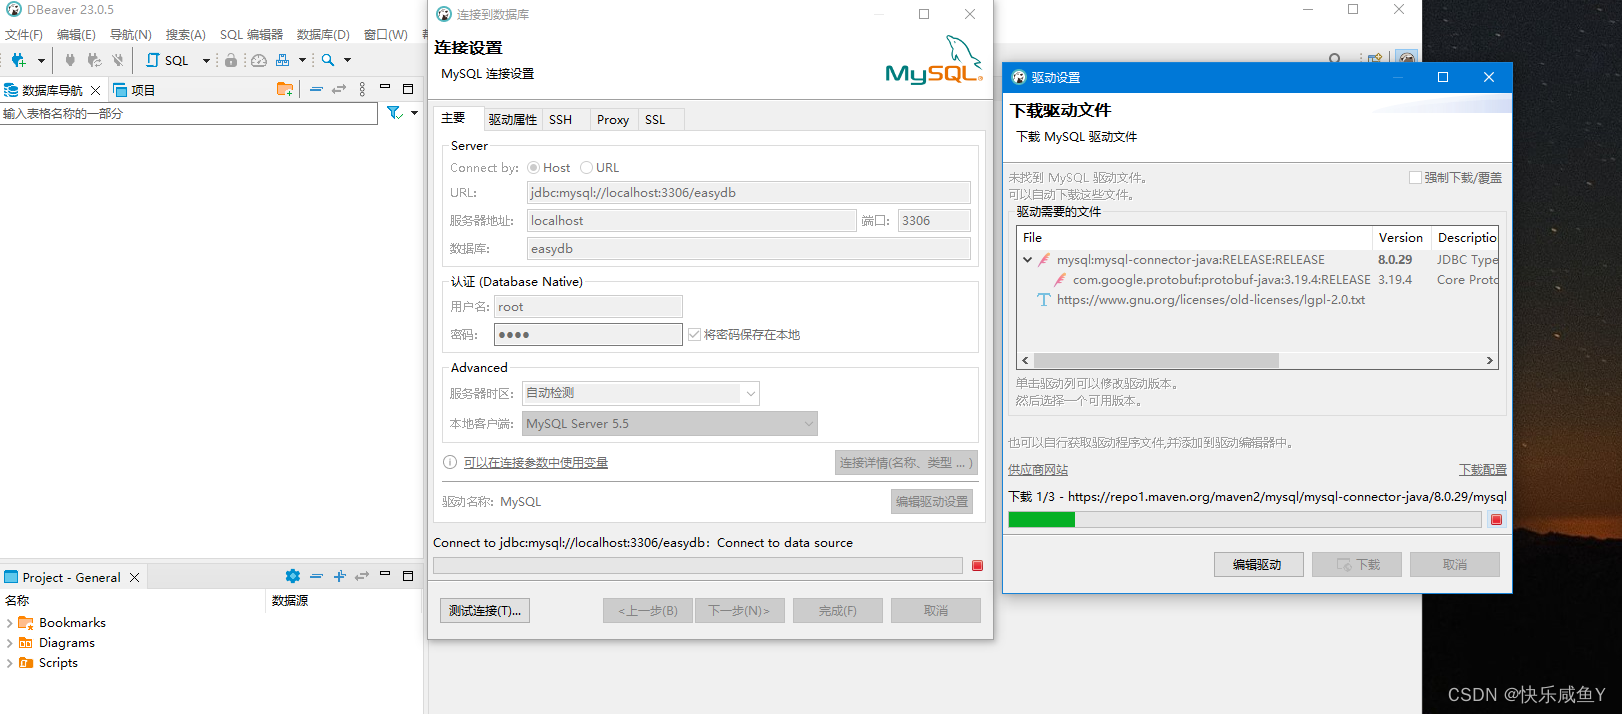Stop the connection progress with red square
The height and width of the screenshot is (714, 1622).
click(978, 566)
